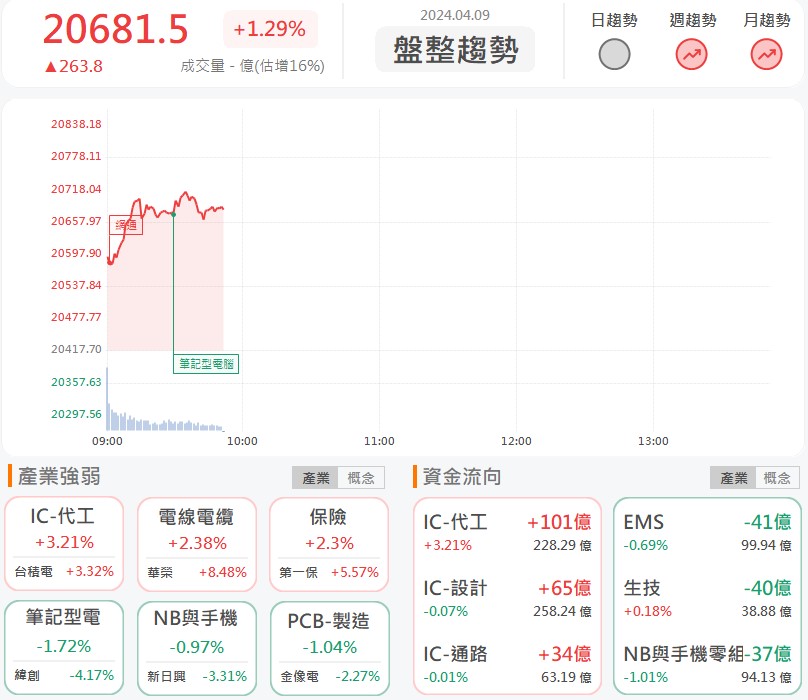Click the 成交量 volume estimate text

(252, 66)
